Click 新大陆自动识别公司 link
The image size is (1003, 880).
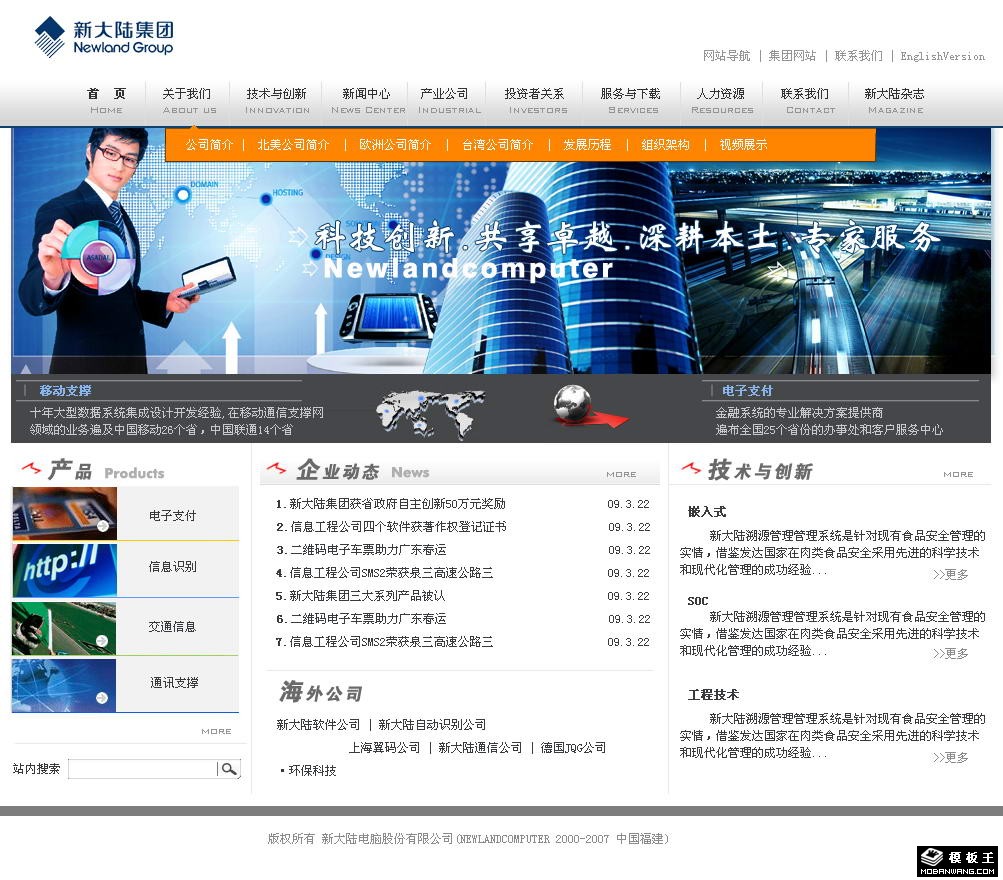tap(432, 725)
